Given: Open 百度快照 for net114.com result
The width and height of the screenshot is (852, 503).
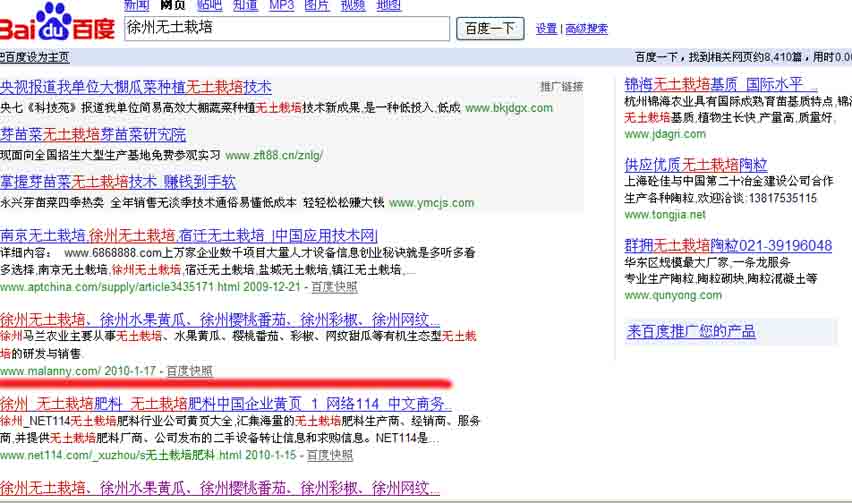Looking at the screenshot, I should (x=330, y=455).
